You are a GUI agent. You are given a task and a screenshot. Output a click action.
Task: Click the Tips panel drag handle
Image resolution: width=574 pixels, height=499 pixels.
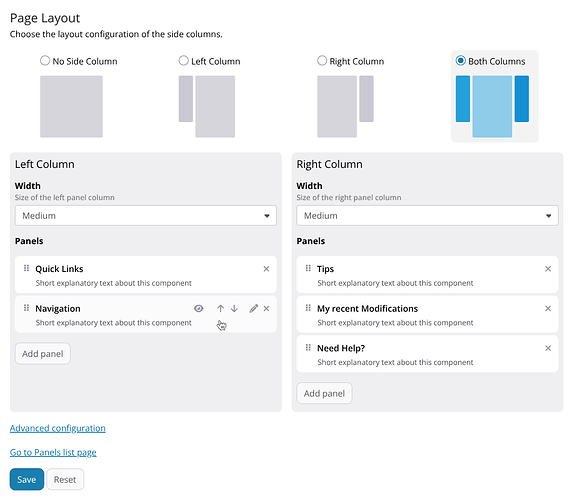pos(308,268)
